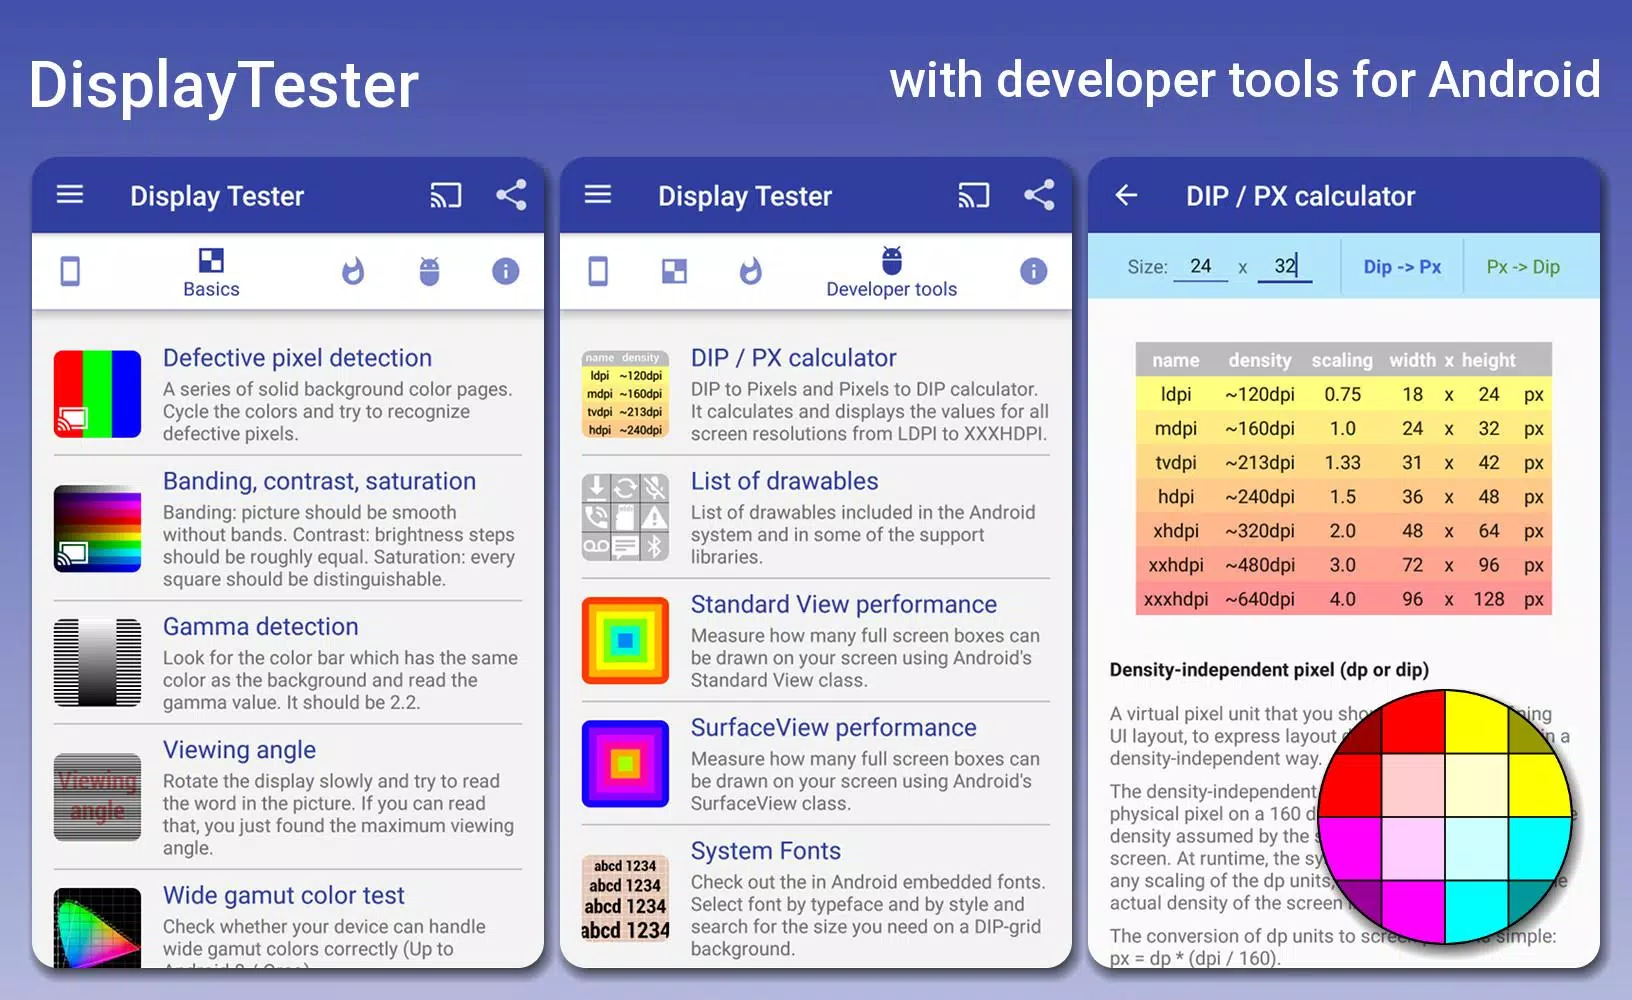Select Android bug tab icon in first screen
Viewport: 1632px width, 1000px height.
(x=429, y=271)
